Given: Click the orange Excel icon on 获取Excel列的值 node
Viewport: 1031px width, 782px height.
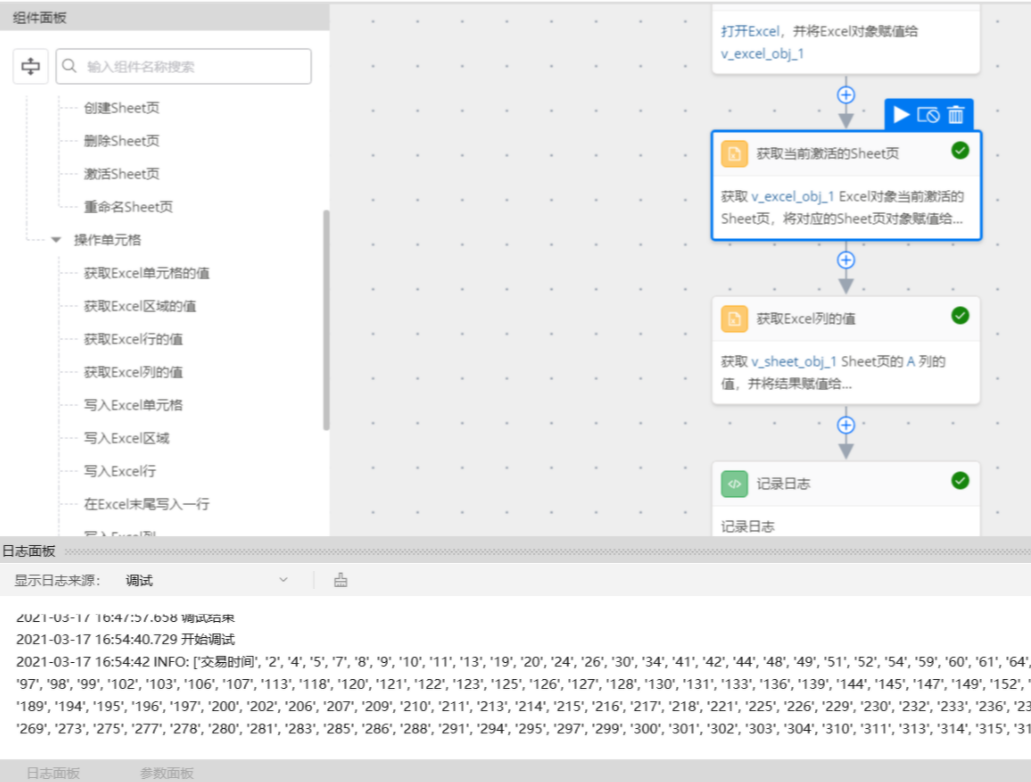Looking at the screenshot, I should point(734,319).
